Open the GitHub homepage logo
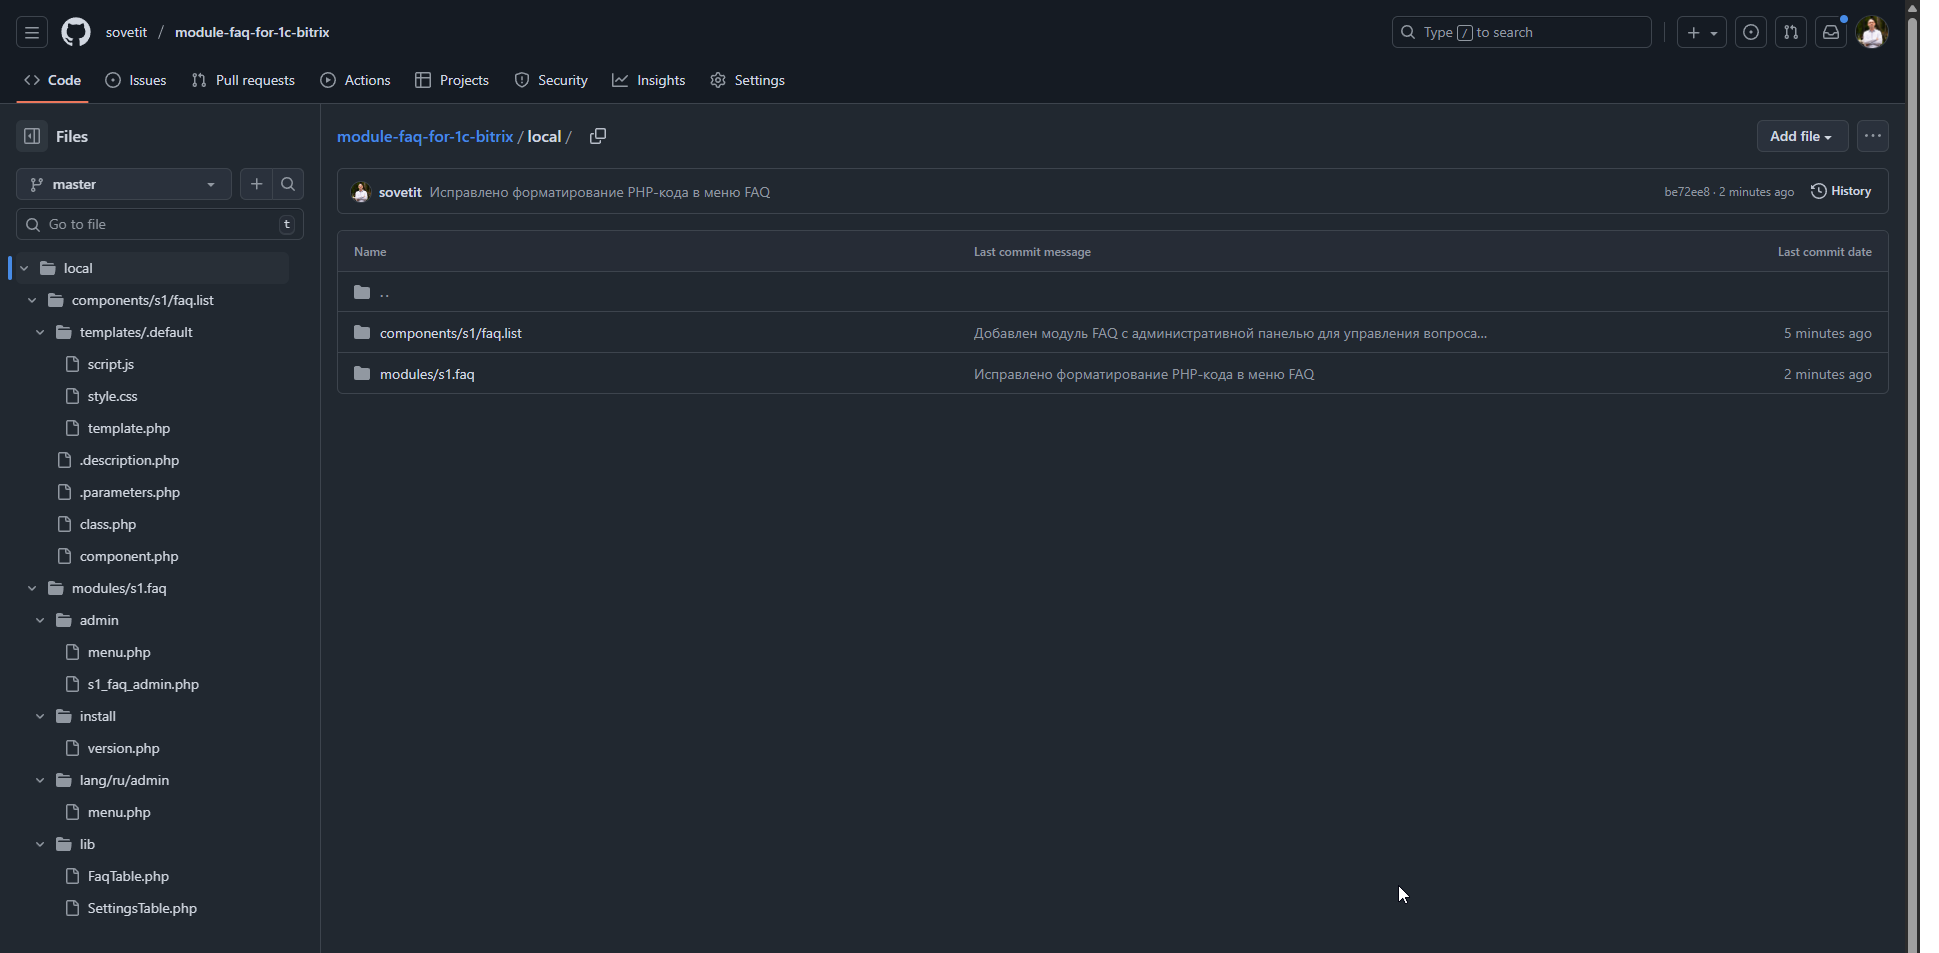 (76, 32)
